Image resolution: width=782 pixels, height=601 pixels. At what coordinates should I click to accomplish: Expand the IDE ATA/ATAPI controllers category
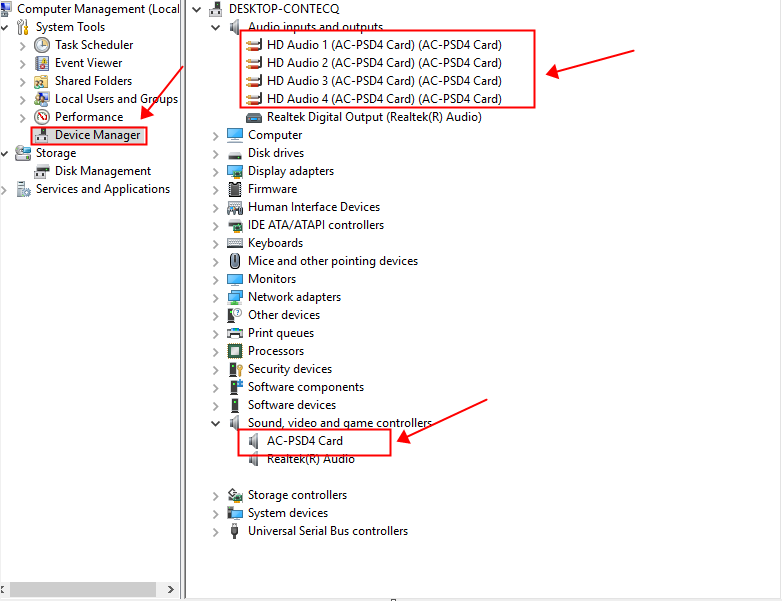215,226
